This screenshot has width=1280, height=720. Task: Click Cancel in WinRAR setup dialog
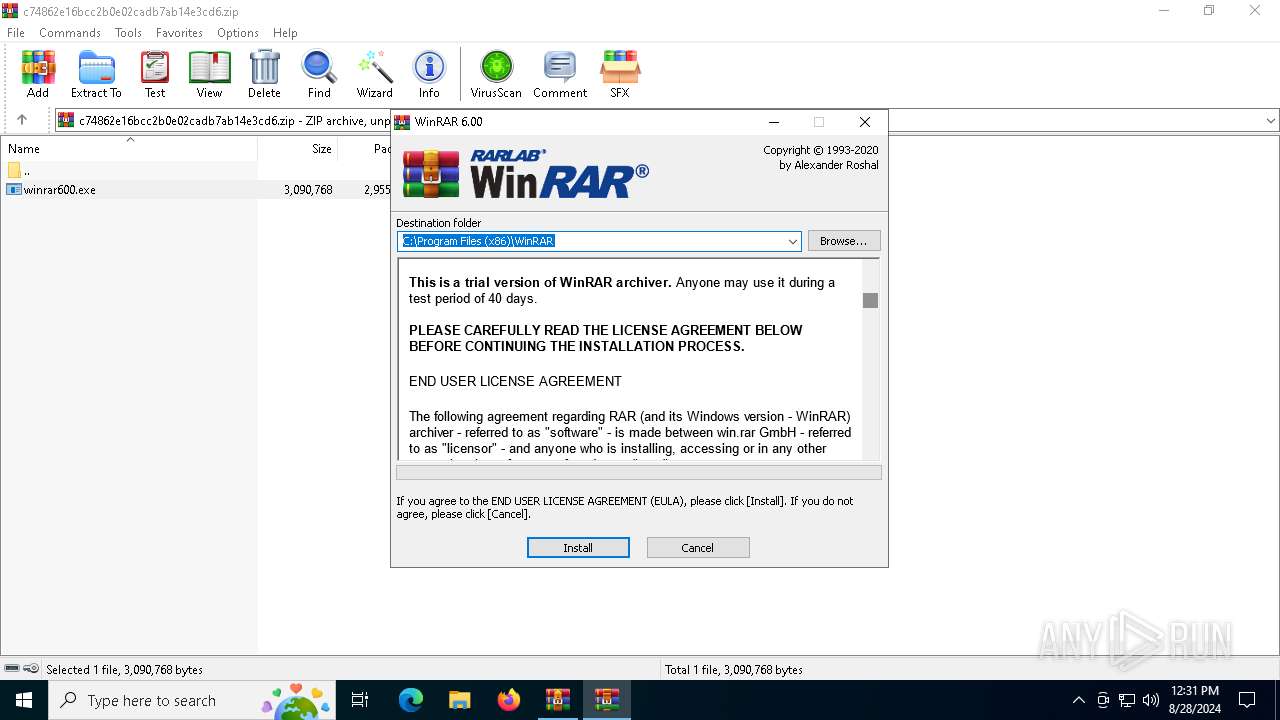tap(698, 547)
